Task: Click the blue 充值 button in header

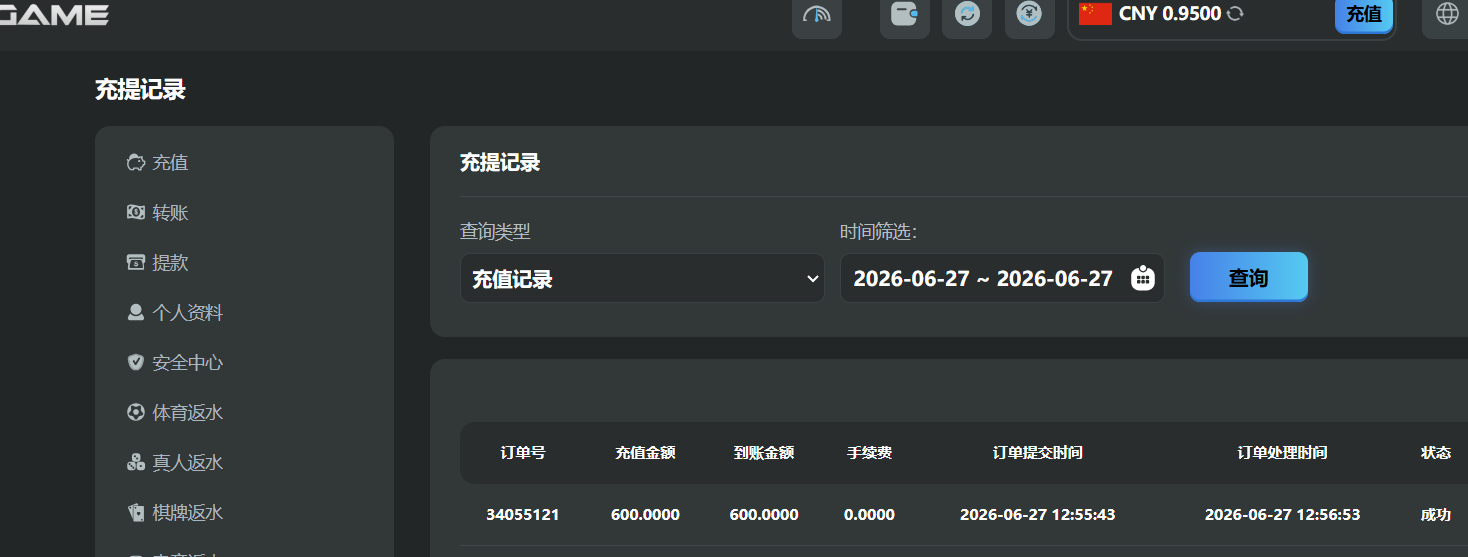Action: pos(1364,14)
